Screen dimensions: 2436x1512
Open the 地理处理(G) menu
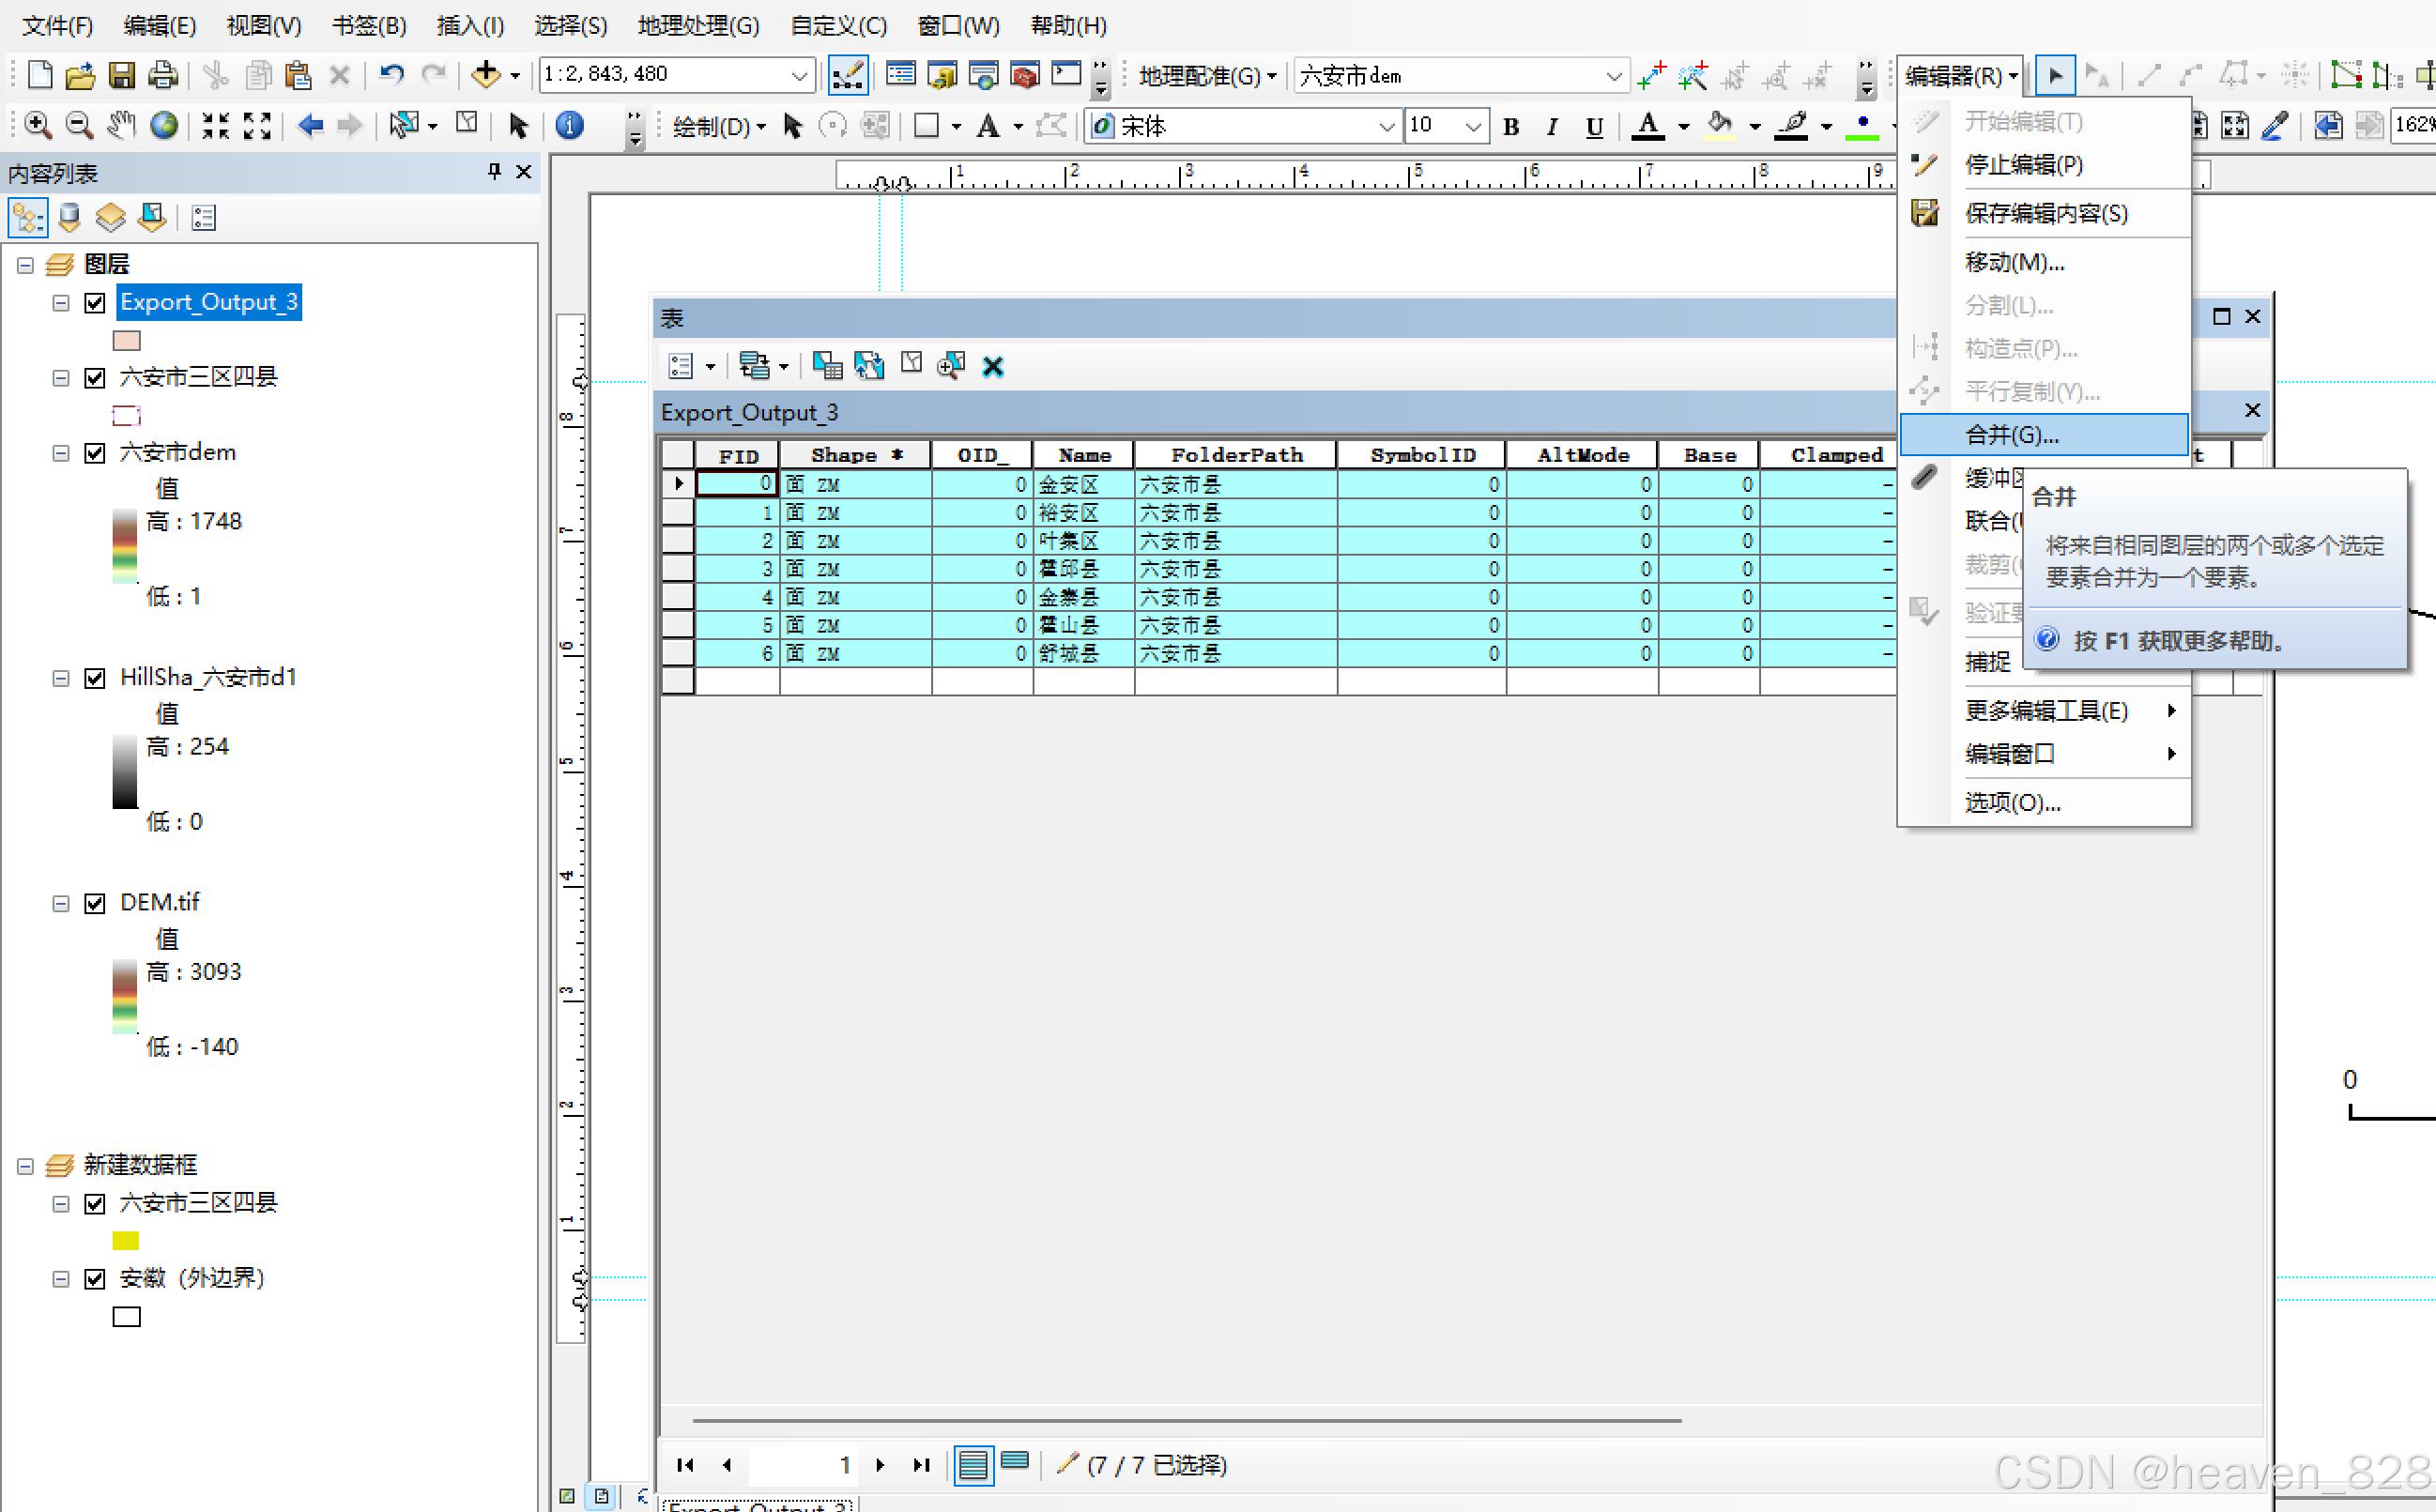click(x=698, y=25)
